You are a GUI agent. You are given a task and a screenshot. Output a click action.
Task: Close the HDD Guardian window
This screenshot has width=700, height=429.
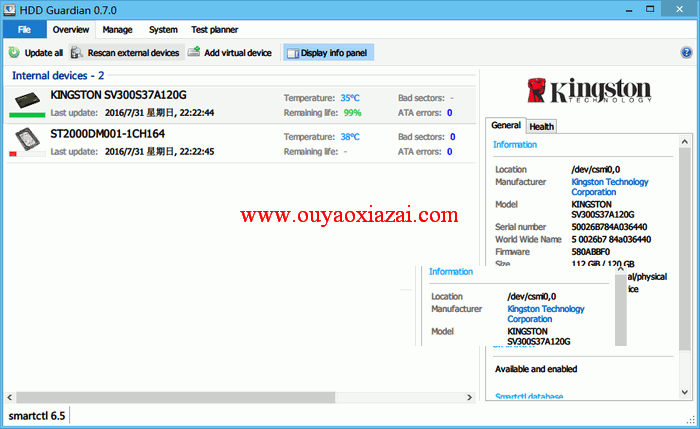click(679, 9)
